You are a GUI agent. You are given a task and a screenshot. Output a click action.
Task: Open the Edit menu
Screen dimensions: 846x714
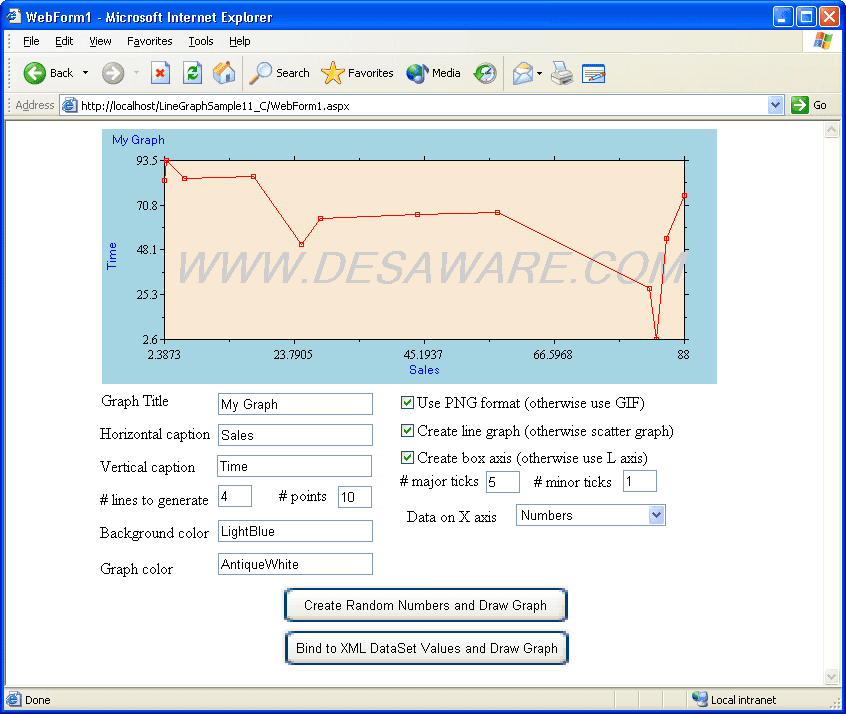coord(64,41)
